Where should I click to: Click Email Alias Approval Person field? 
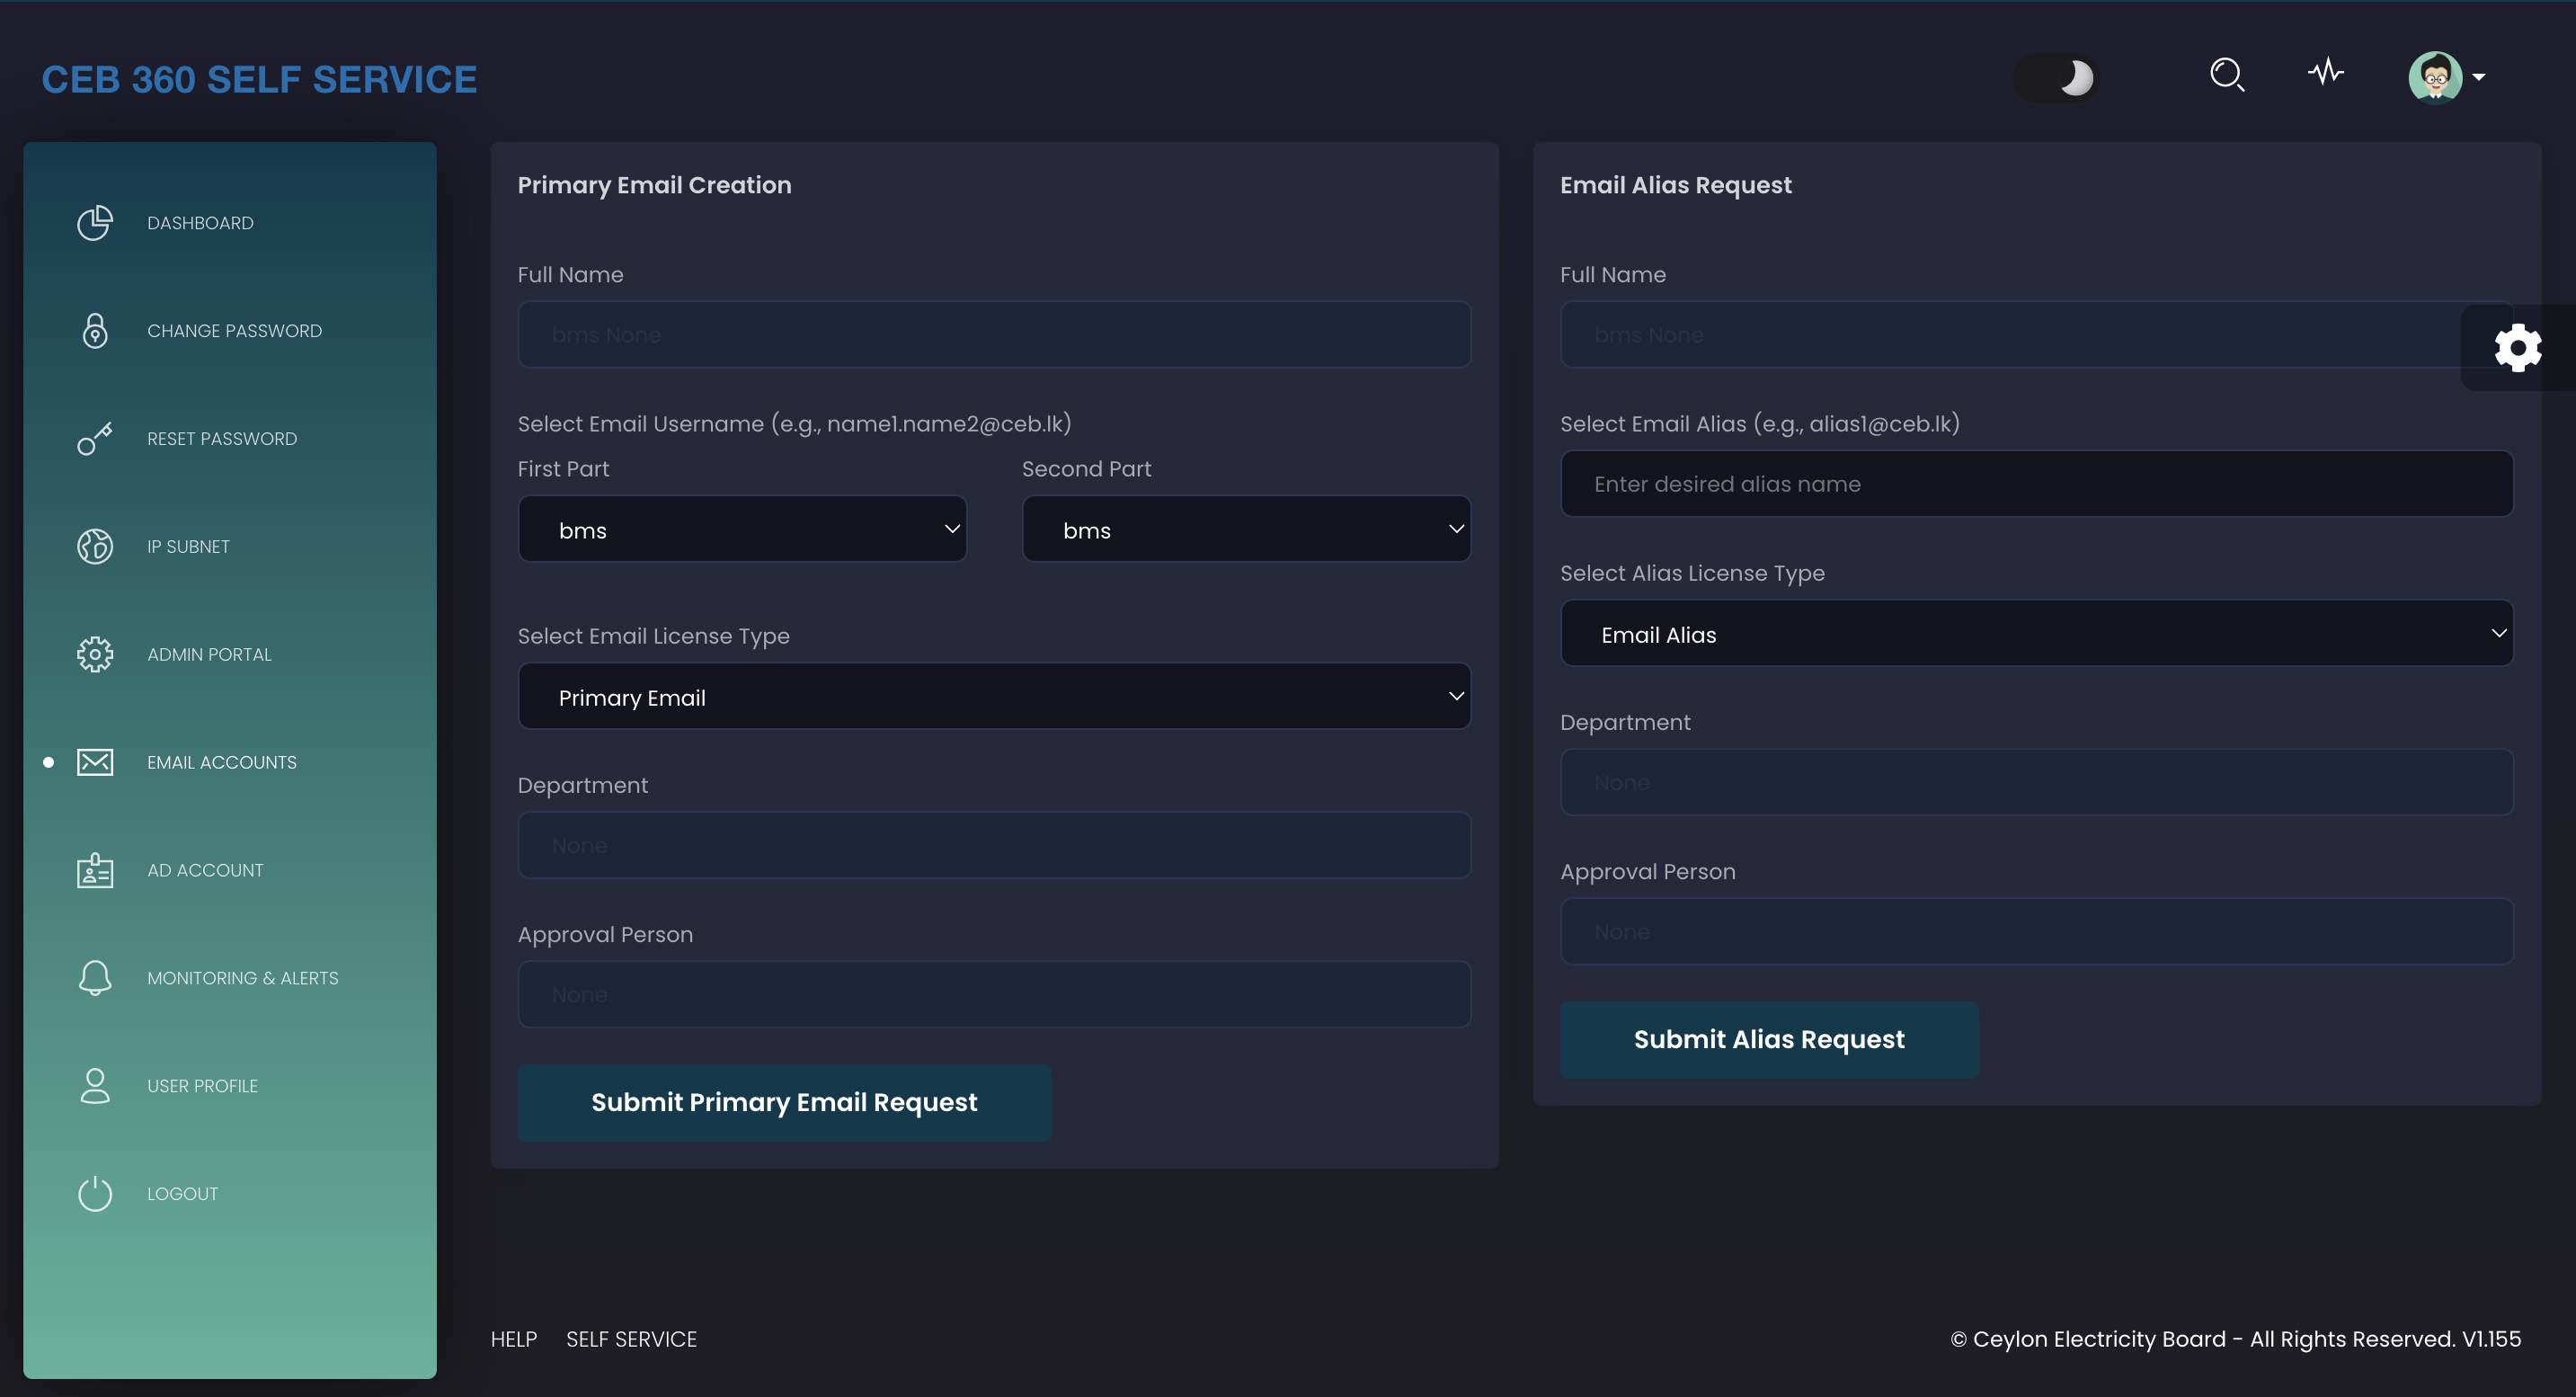tap(2036, 932)
